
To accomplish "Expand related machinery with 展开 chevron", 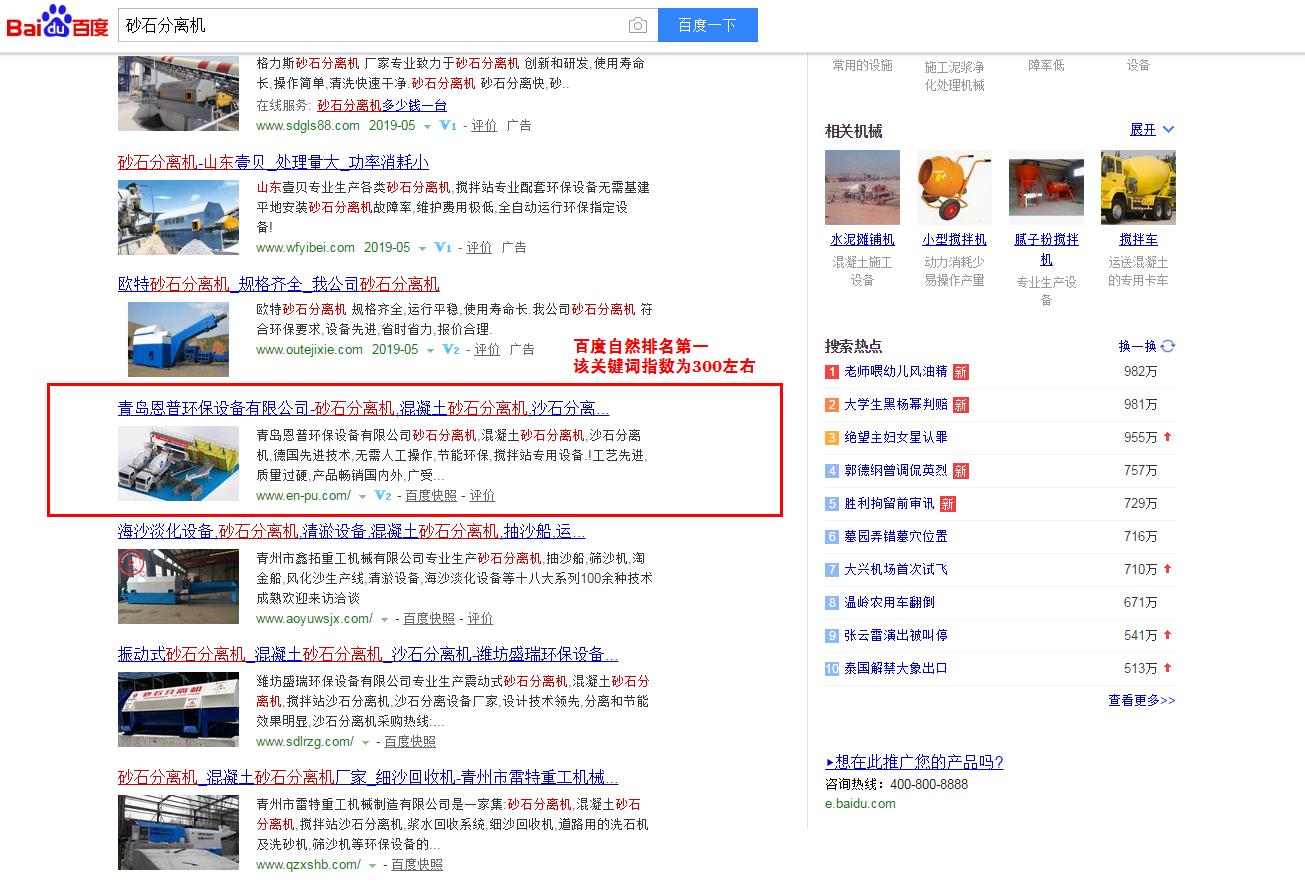I will (x=1168, y=129).
